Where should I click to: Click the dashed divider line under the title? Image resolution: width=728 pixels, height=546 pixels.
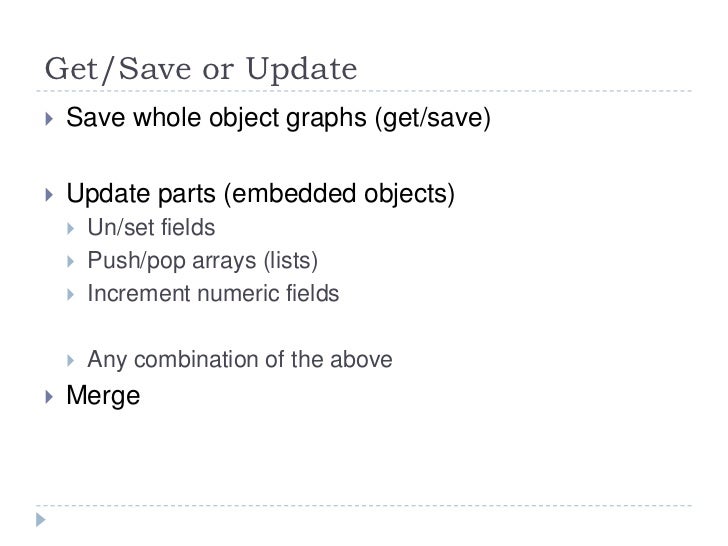[x=364, y=91]
